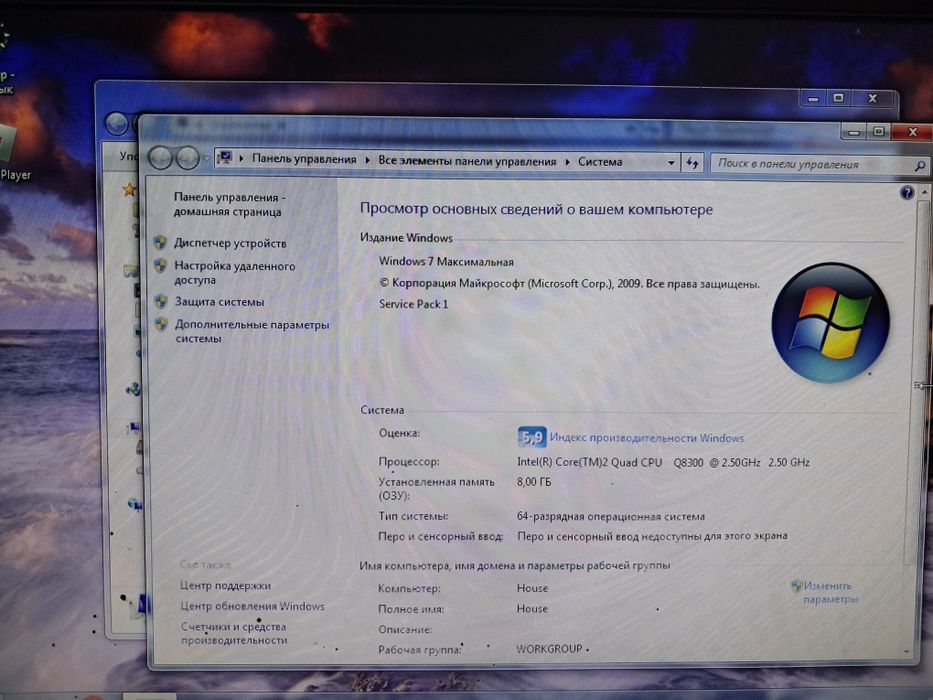Click the refresh button beside address bar
This screenshot has width=933, height=700.
[693, 162]
